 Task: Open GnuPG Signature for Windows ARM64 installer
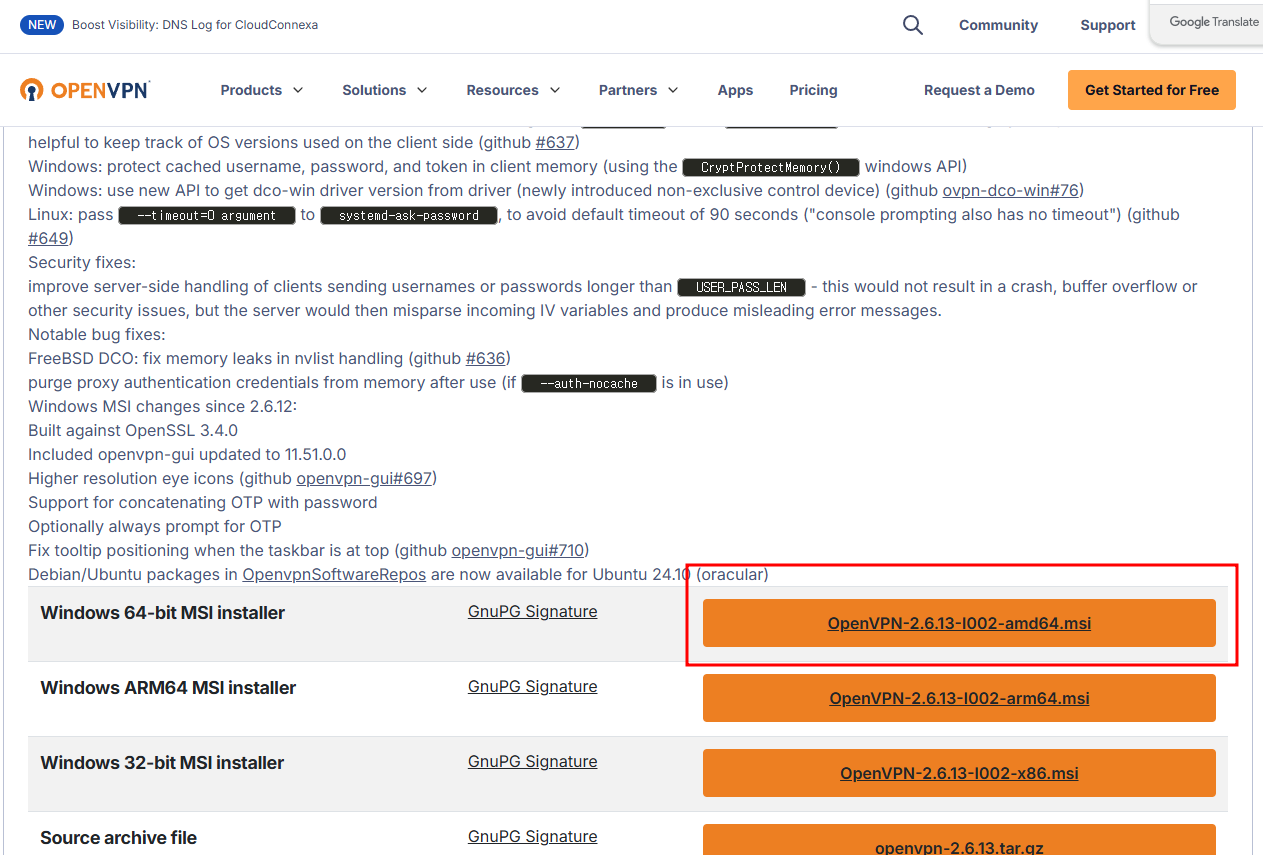pyautogui.click(x=532, y=686)
